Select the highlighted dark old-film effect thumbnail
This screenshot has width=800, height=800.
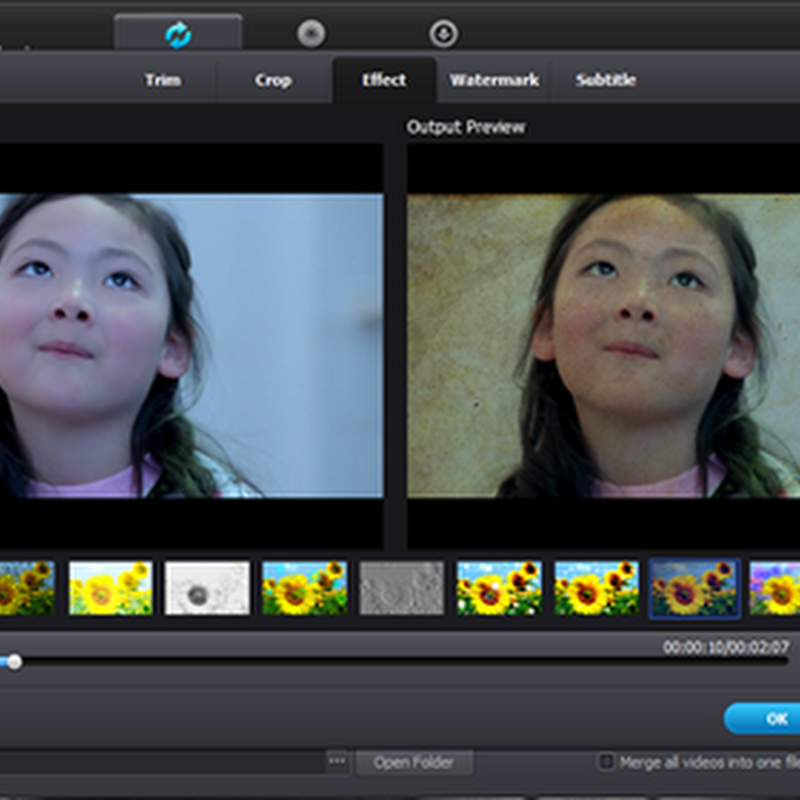coord(694,588)
